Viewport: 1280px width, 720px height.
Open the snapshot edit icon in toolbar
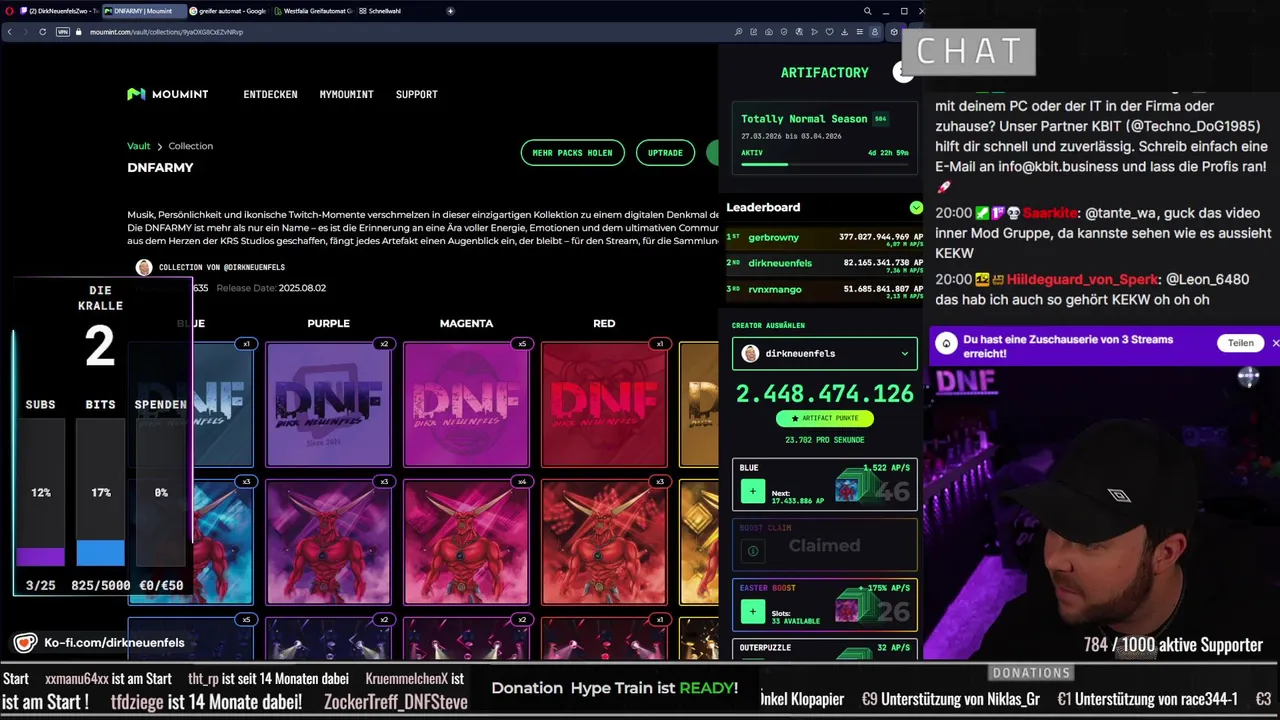pos(754,32)
